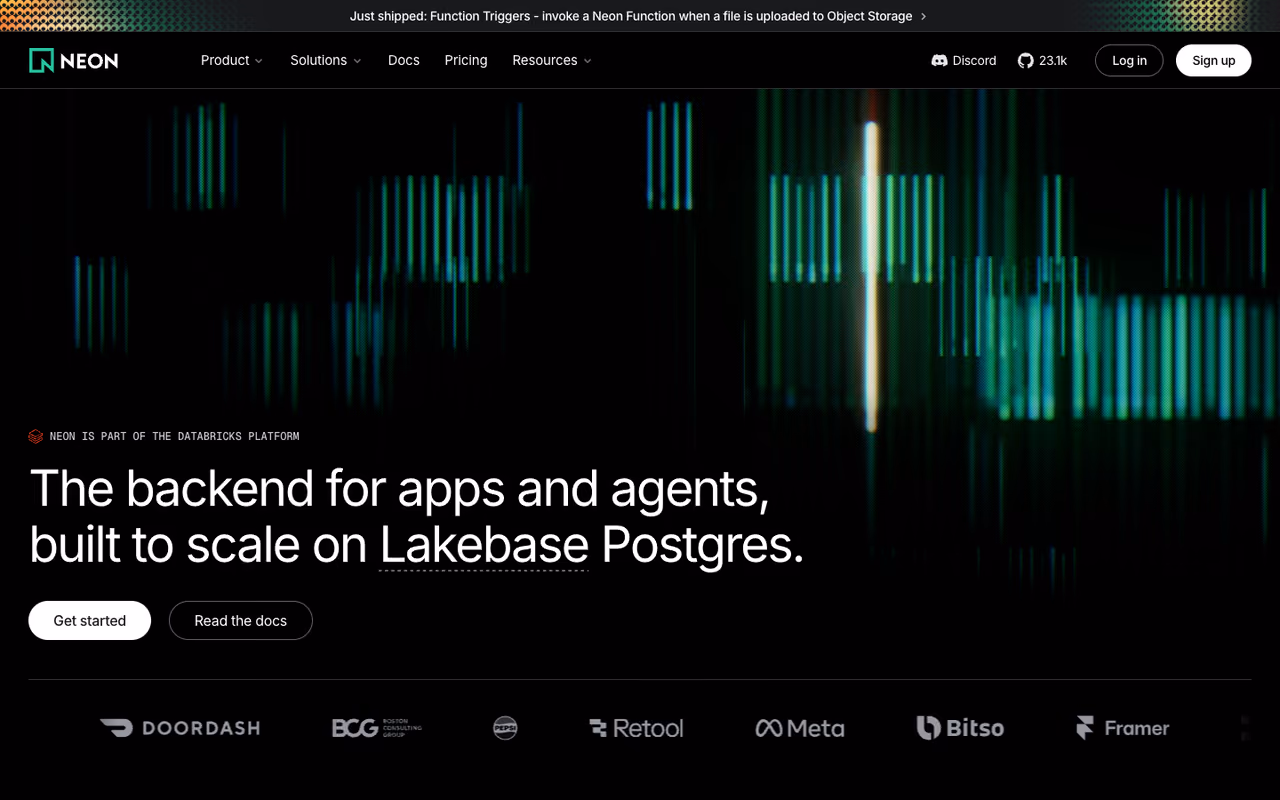The width and height of the screenshot is (1280, 800).
Task: Click the Databricks logo icon
Action: (36, 436)
